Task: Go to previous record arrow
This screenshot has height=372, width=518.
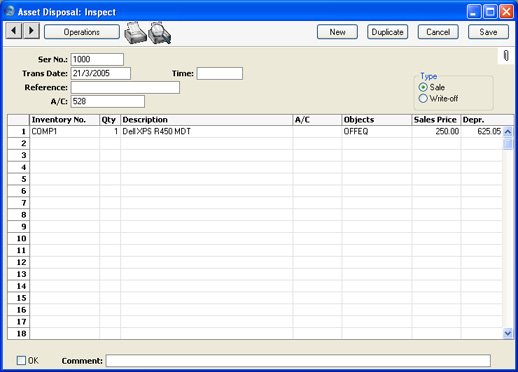Action: click(14, 31)
